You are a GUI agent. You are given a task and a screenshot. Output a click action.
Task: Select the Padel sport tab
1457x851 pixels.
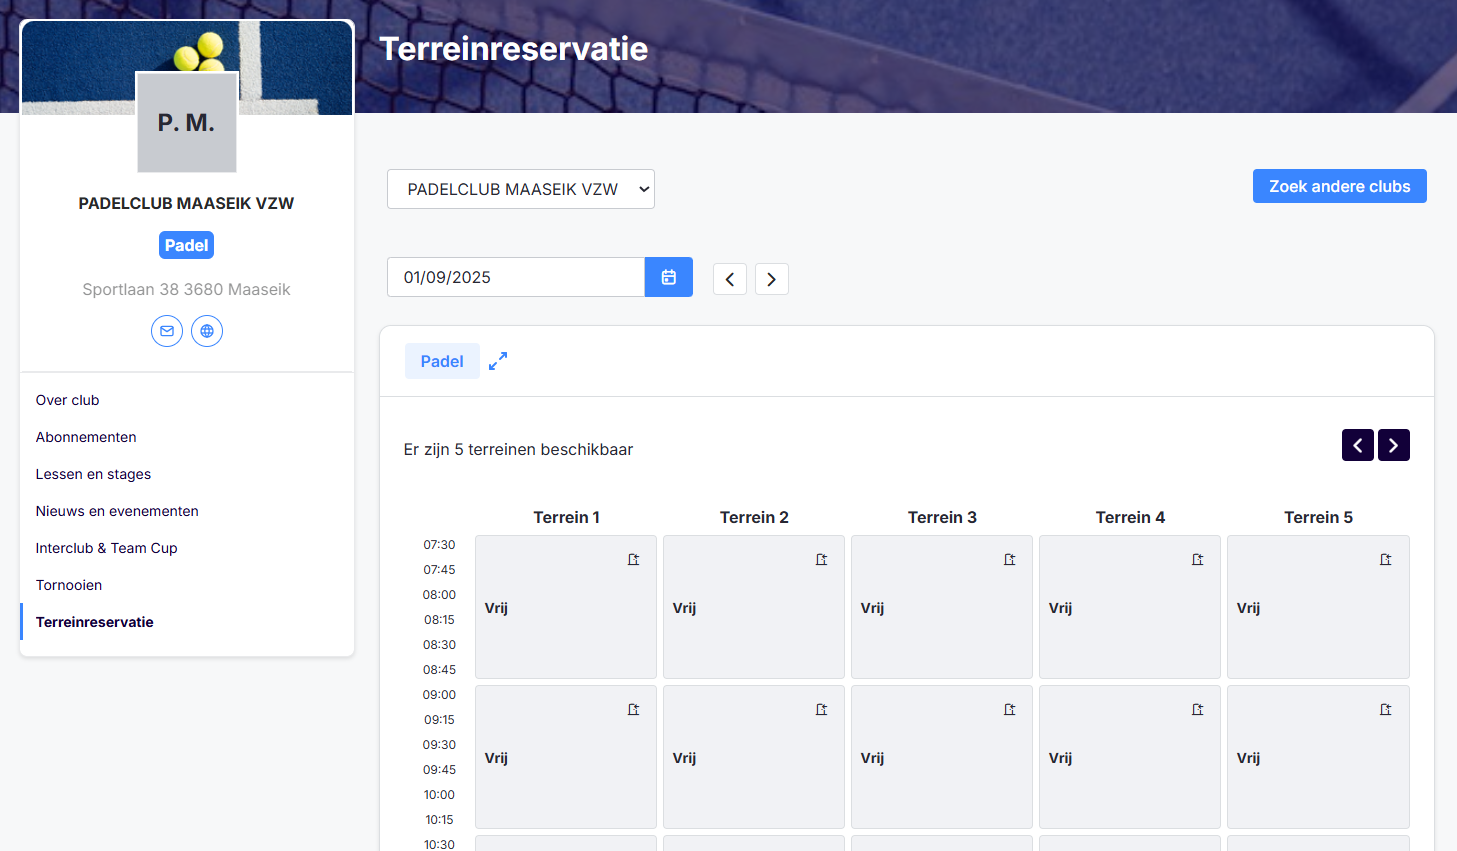coord(442,361)
